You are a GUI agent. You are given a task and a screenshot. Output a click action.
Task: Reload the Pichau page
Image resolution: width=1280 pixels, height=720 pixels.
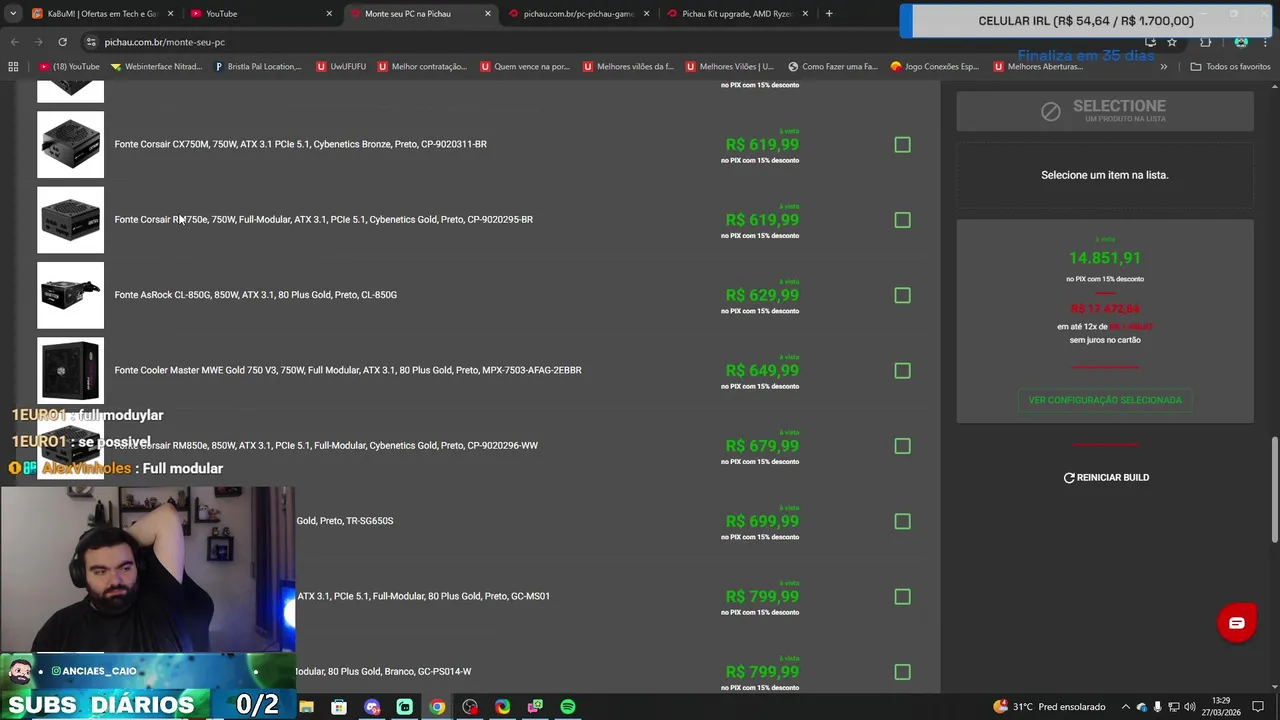pyautogui.click(x=62, y=42)
